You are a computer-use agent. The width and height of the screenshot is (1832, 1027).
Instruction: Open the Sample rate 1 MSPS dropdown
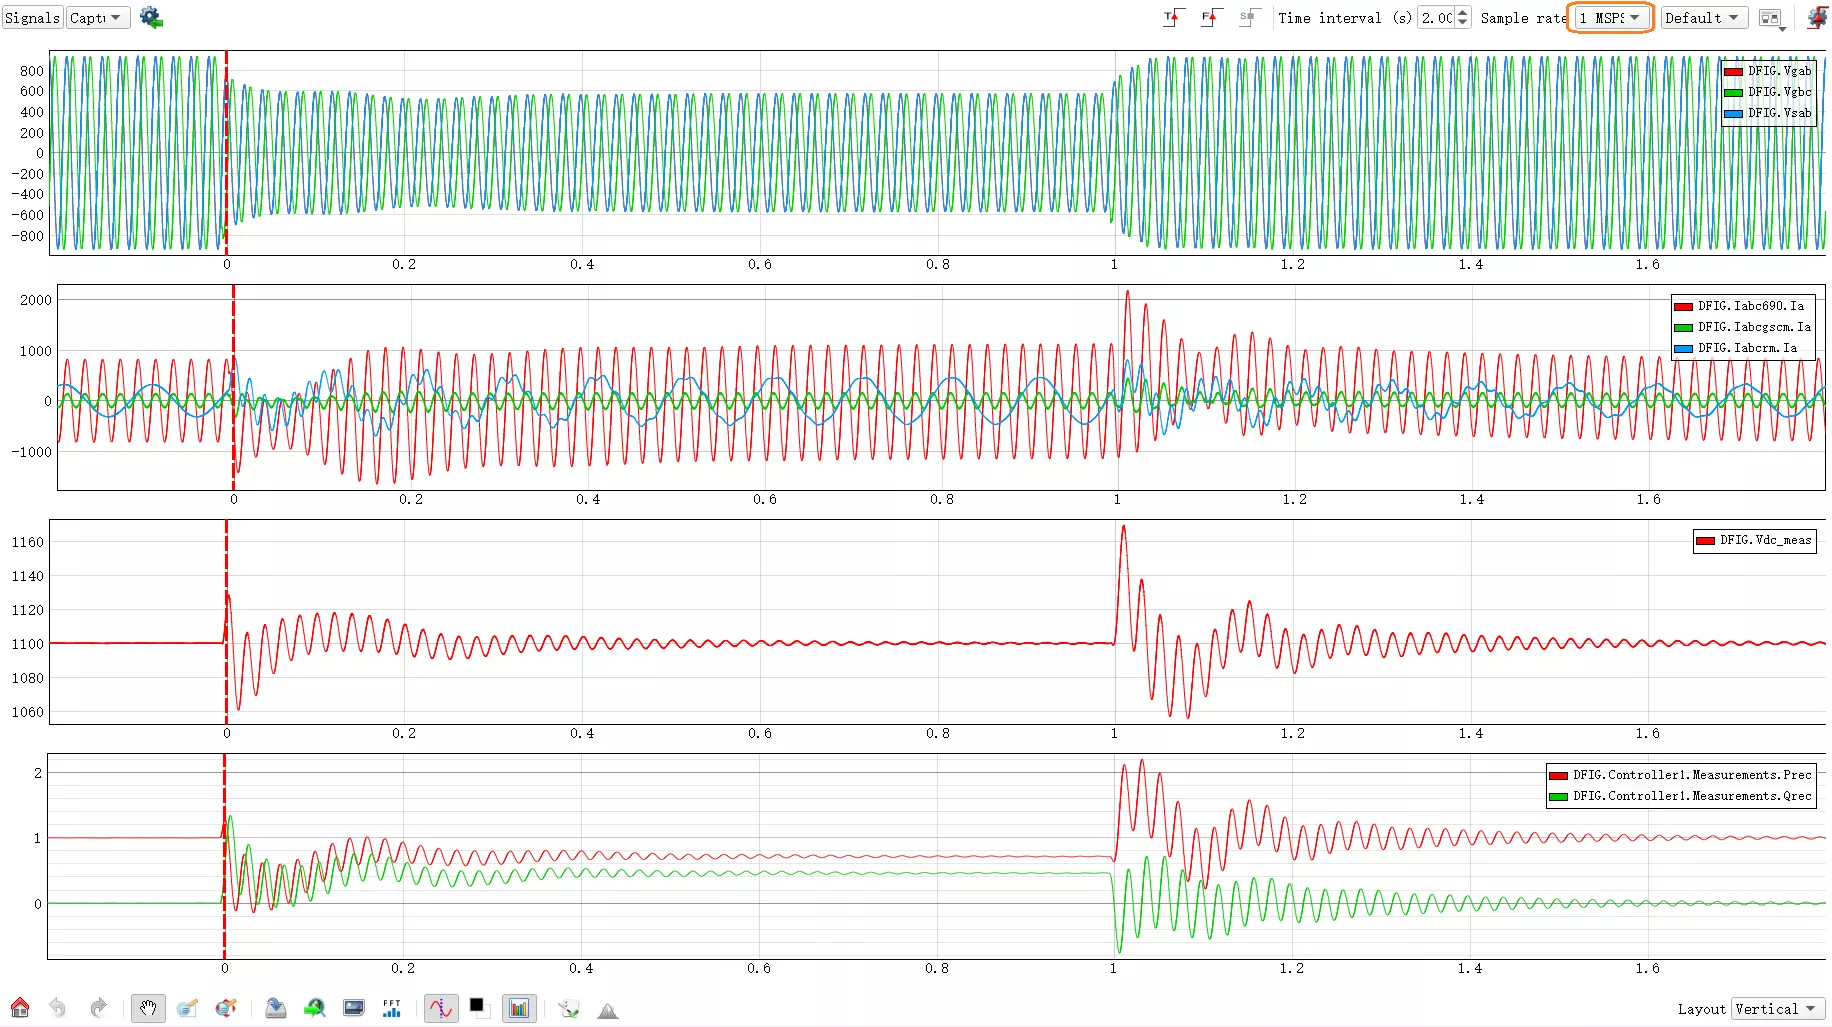[1610, 18]
